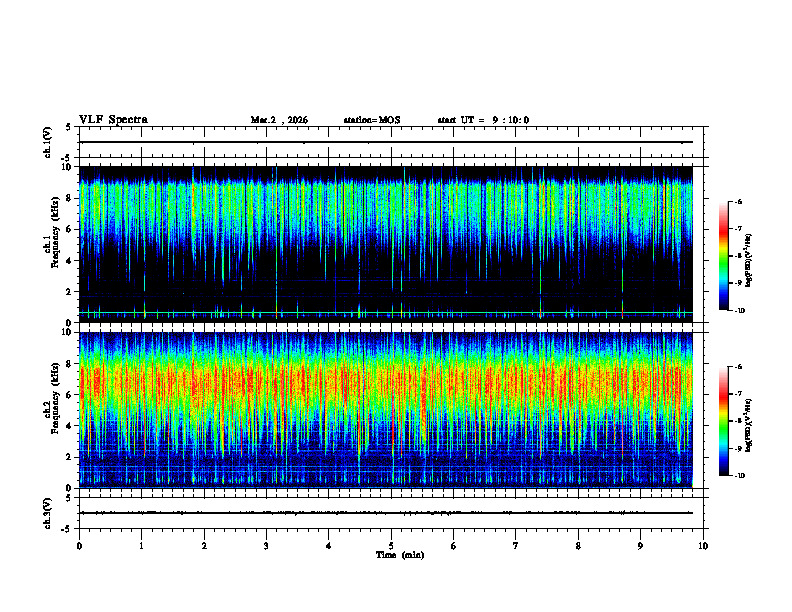The height and width of the screenshot is (612, 792).
Task: Click the "ch.1(V)" axis label
Action: click(x=48, y=142)
